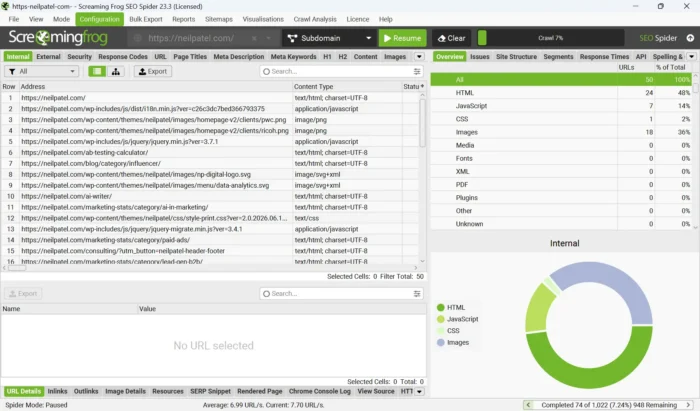Open the Subdomain crawl mode dropdown
Viewport: 700px width, 411px height.
coord(329,38)
